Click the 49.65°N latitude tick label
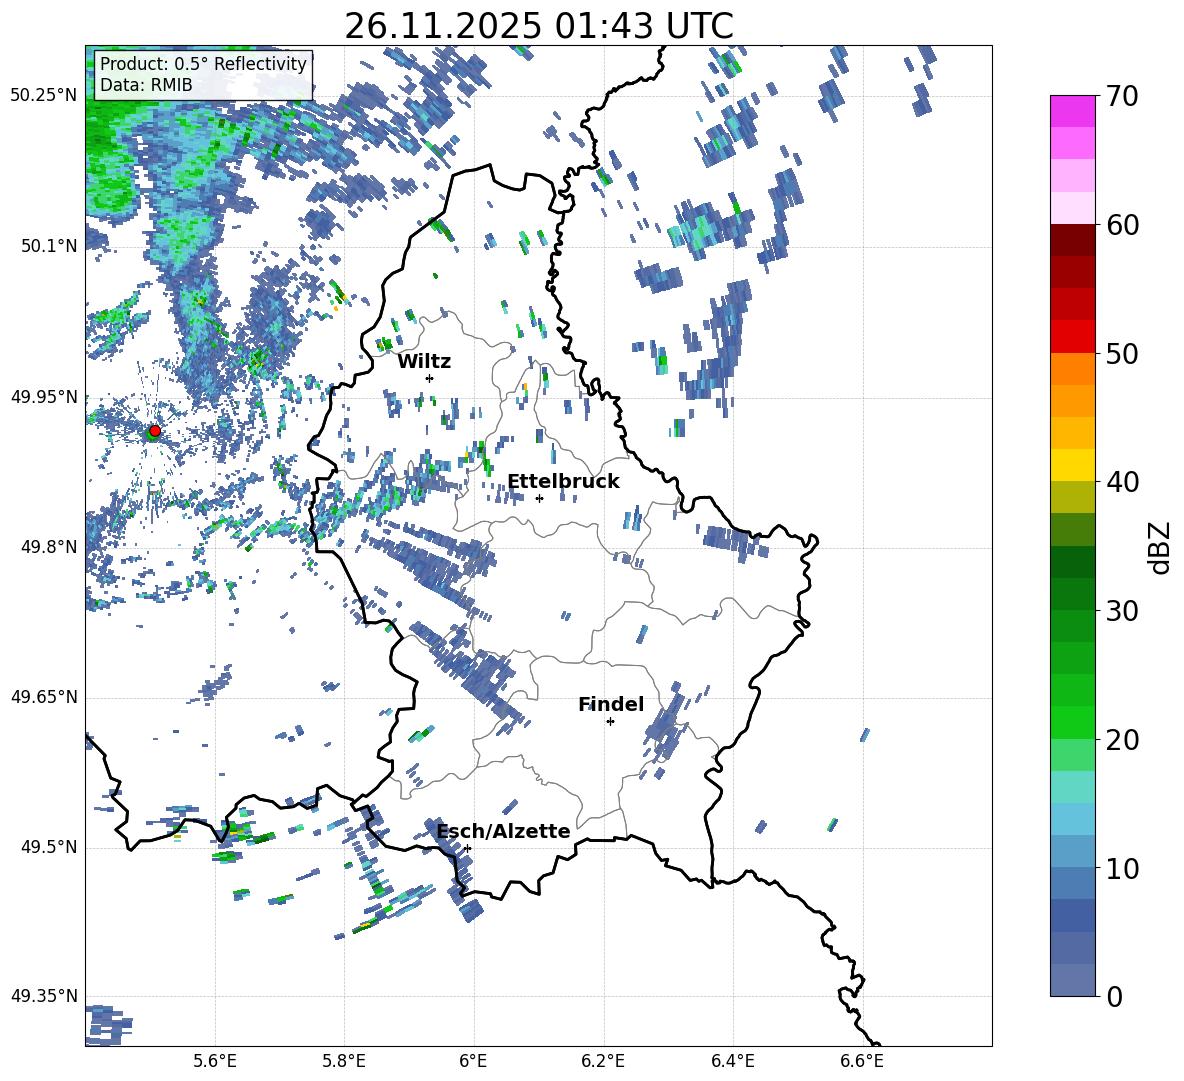1184x1081 pixels. point(44,697)
